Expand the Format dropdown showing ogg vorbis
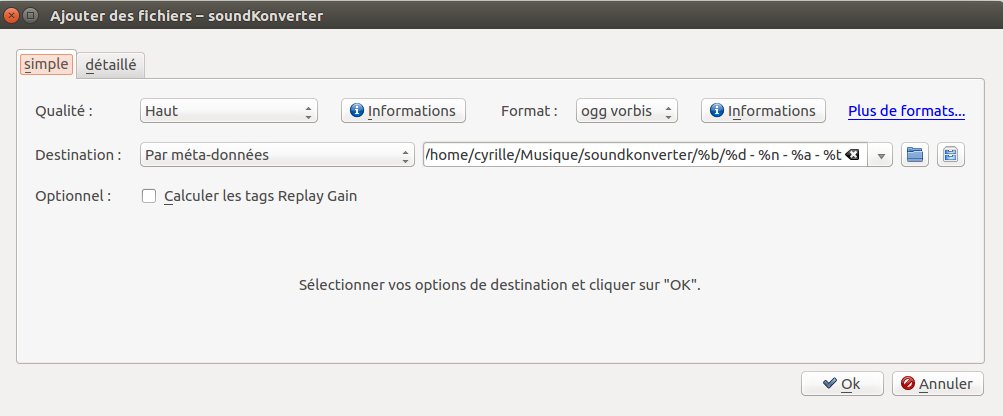1003x416 pixels. click(x=628, y=111)
